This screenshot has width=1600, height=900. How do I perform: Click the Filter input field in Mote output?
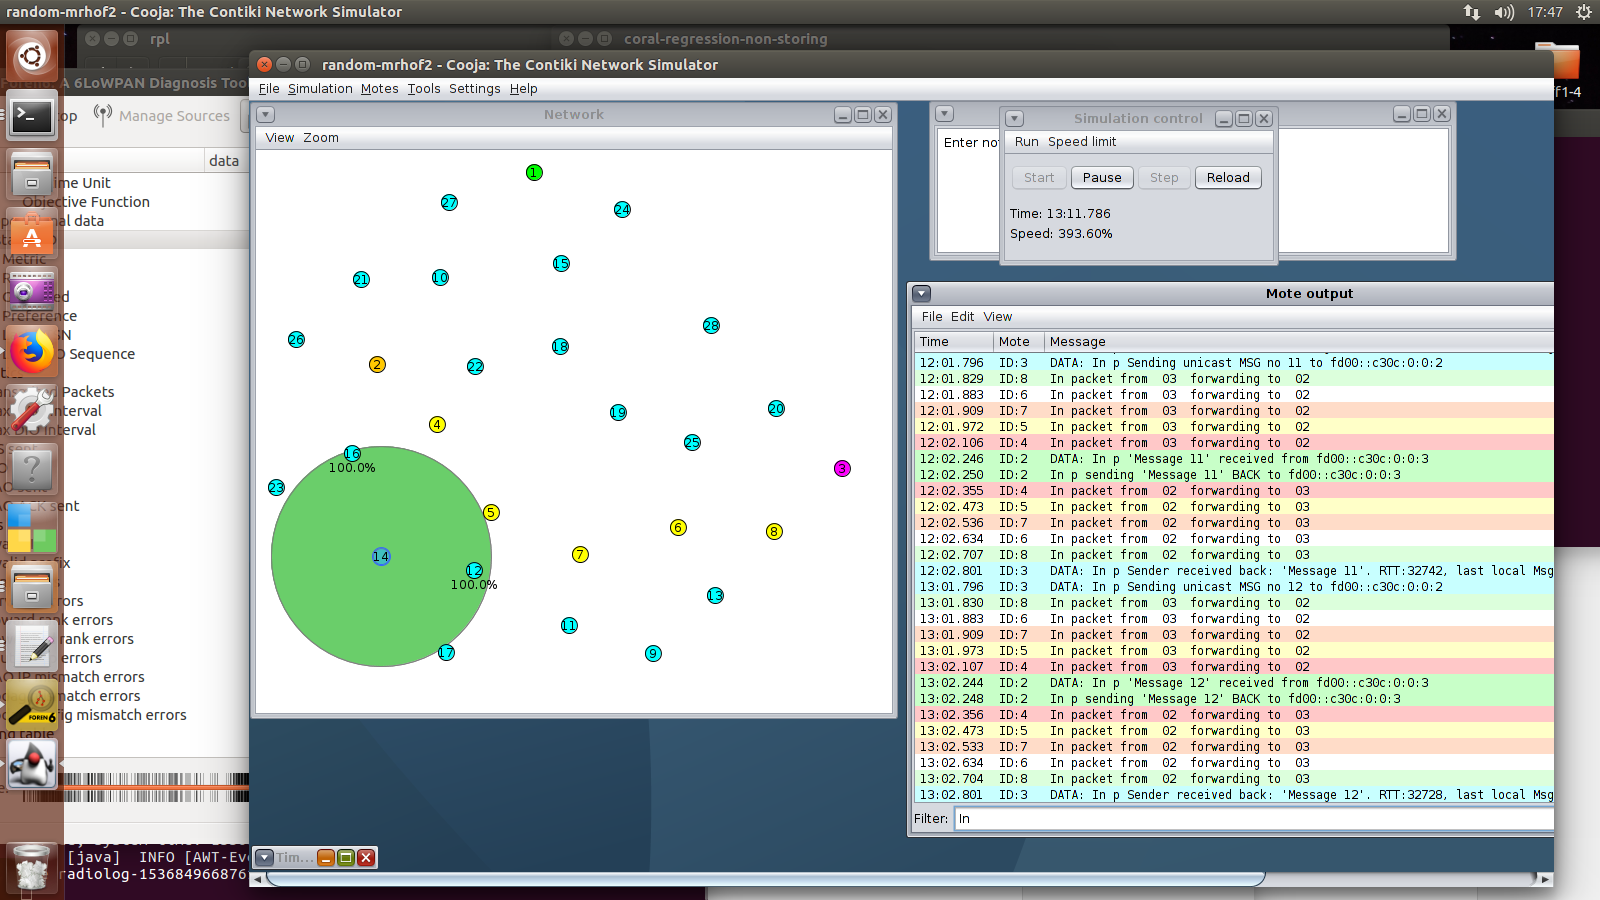tap(1254, 819)
